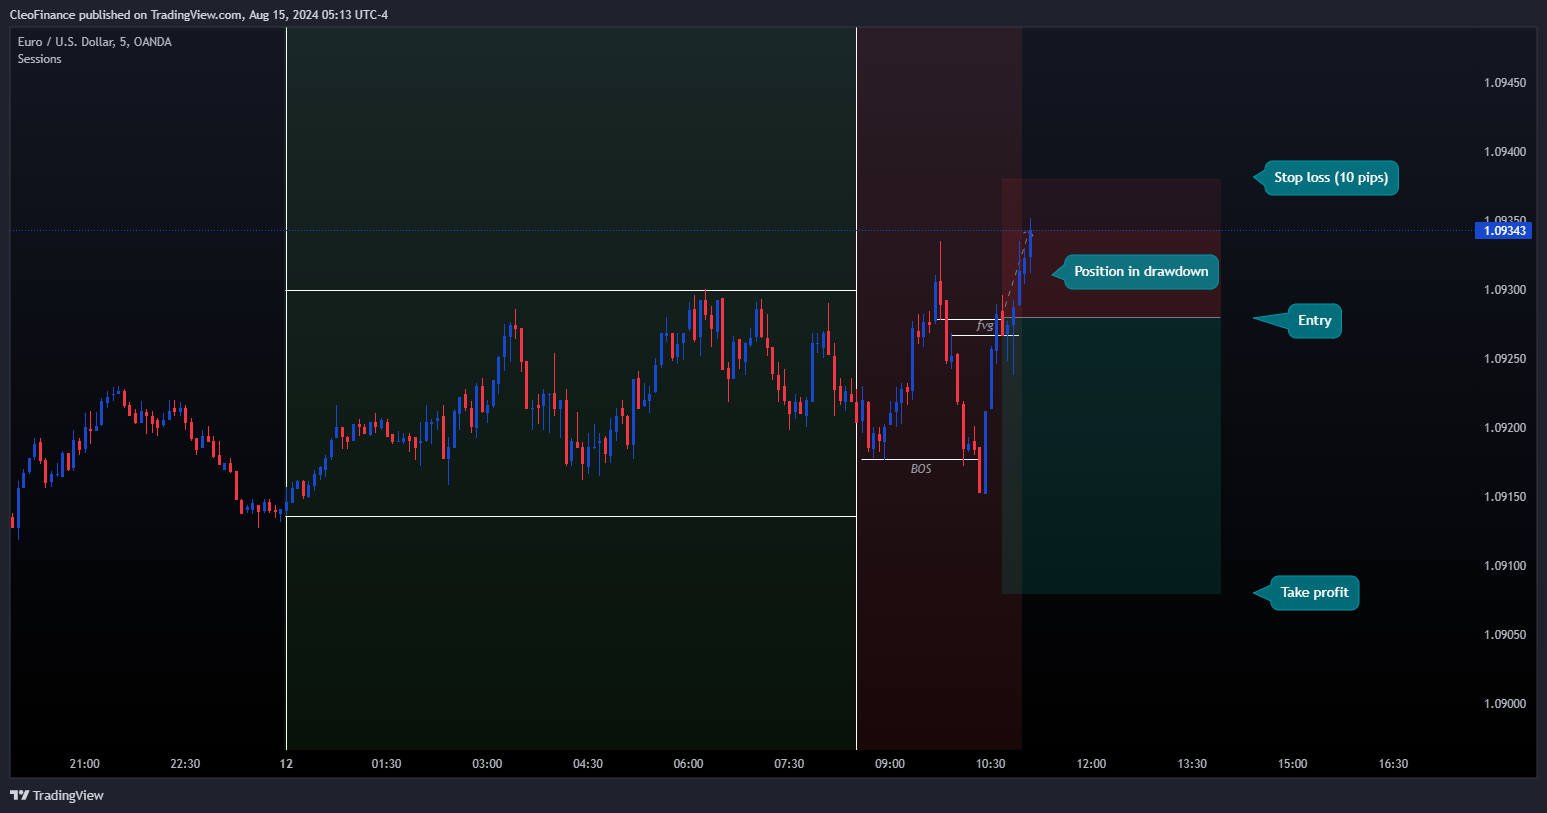Click the 21:00 time axis label

pyautogui.click(x=85, y=764)
